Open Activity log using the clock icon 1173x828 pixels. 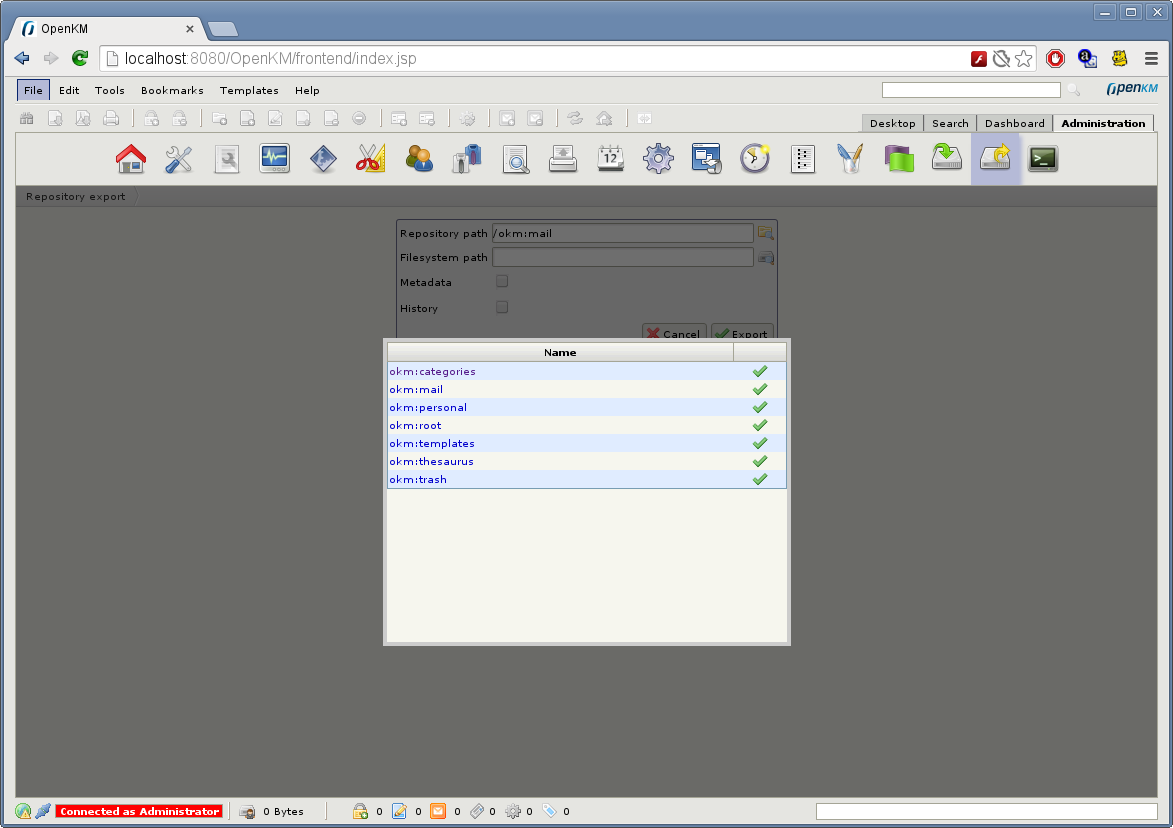pyautogui.click(x=754, y=158)
